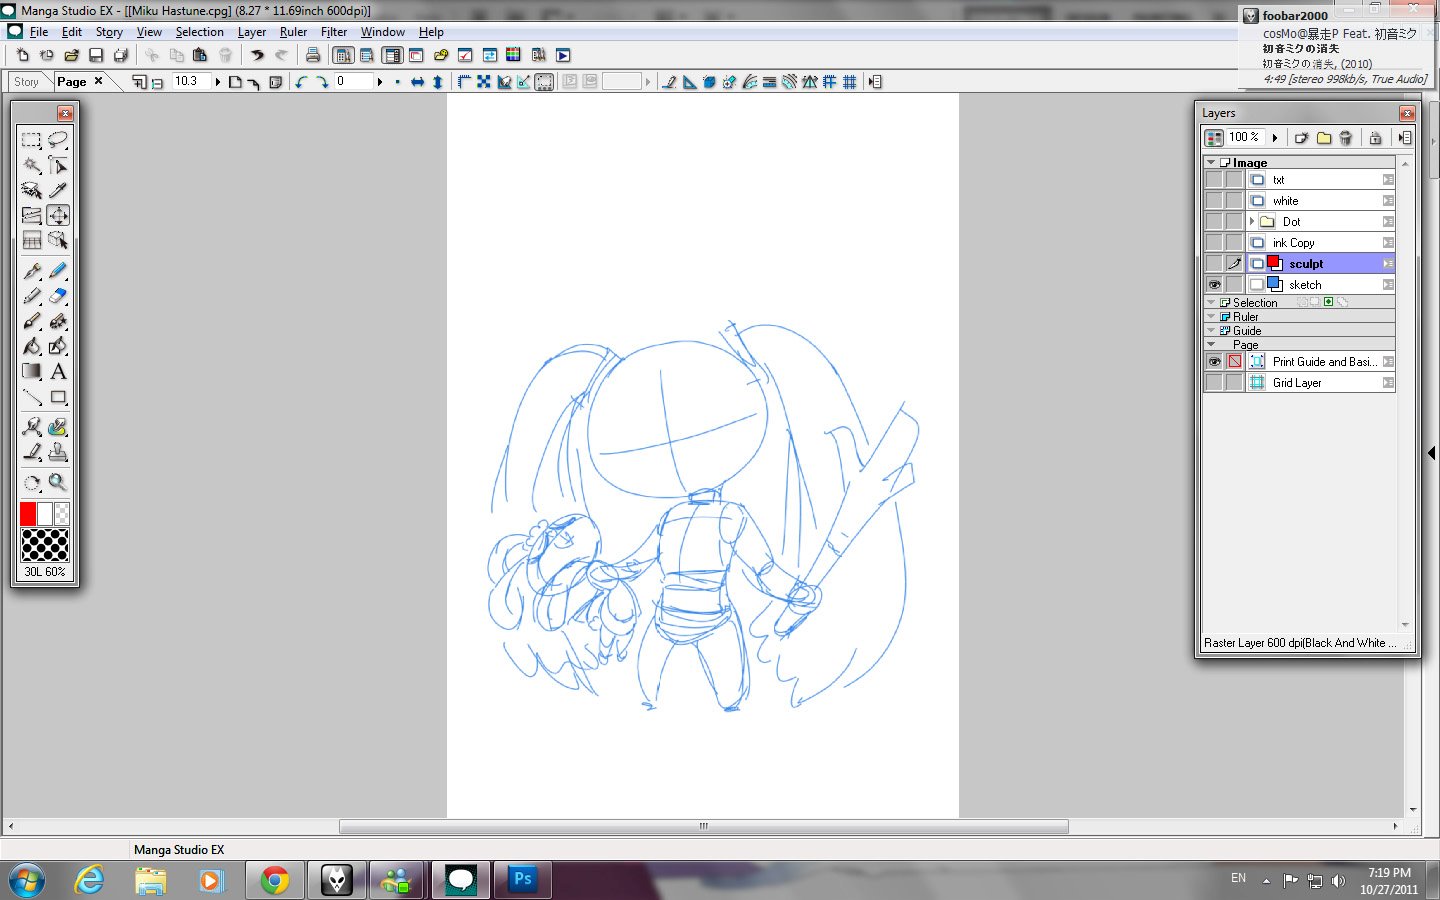Select the Rectangular Marquee tool
Screen dimensions: 1440x900
pos(32,140)
